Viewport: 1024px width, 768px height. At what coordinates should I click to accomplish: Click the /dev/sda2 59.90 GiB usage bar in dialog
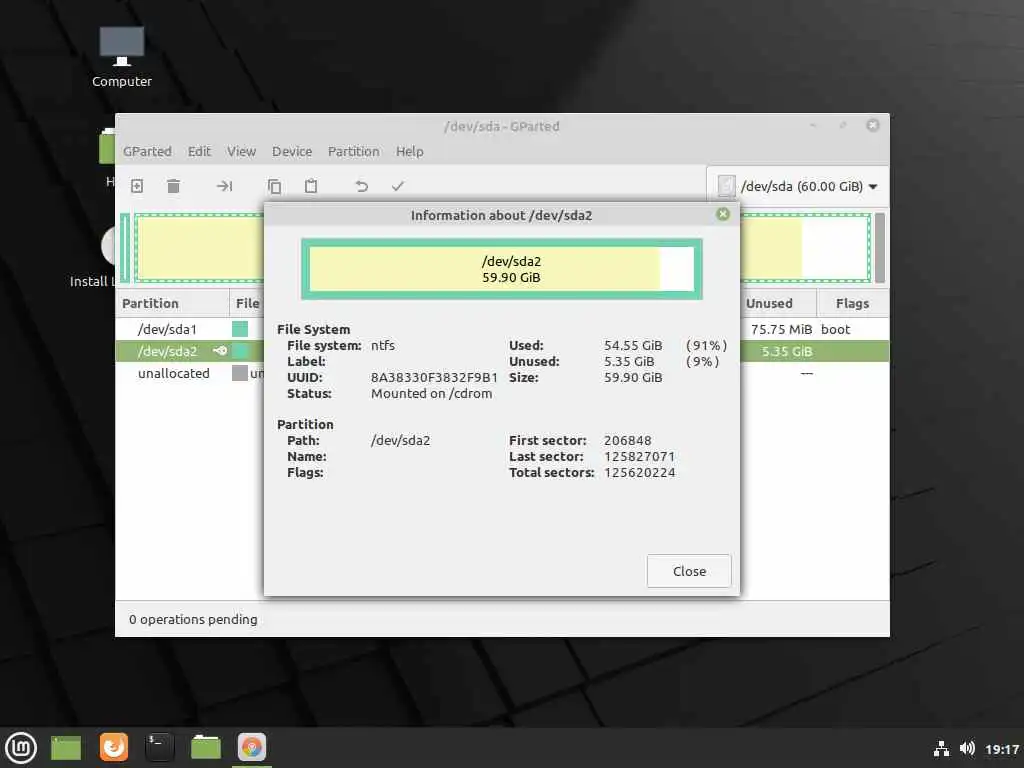pos(502,269)
